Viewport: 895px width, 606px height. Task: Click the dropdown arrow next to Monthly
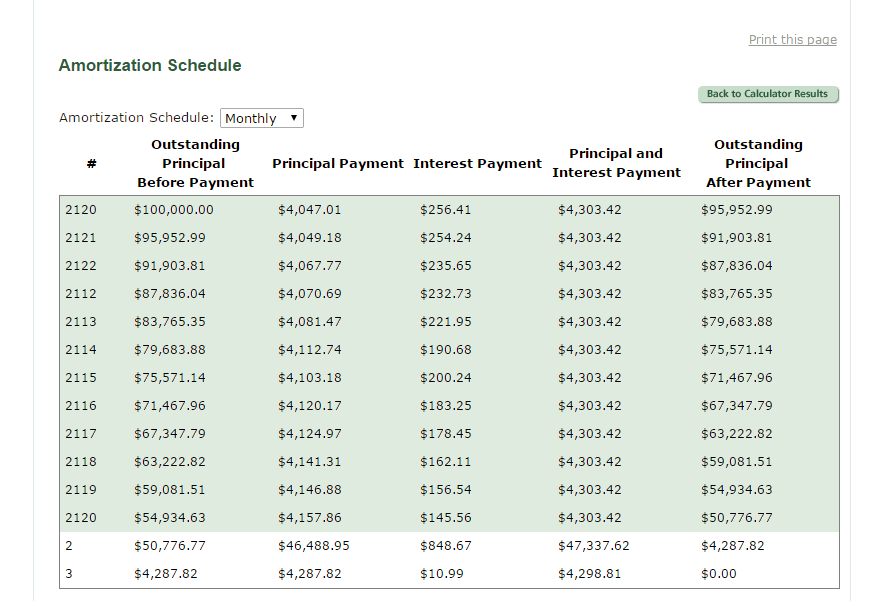(293, 118)
